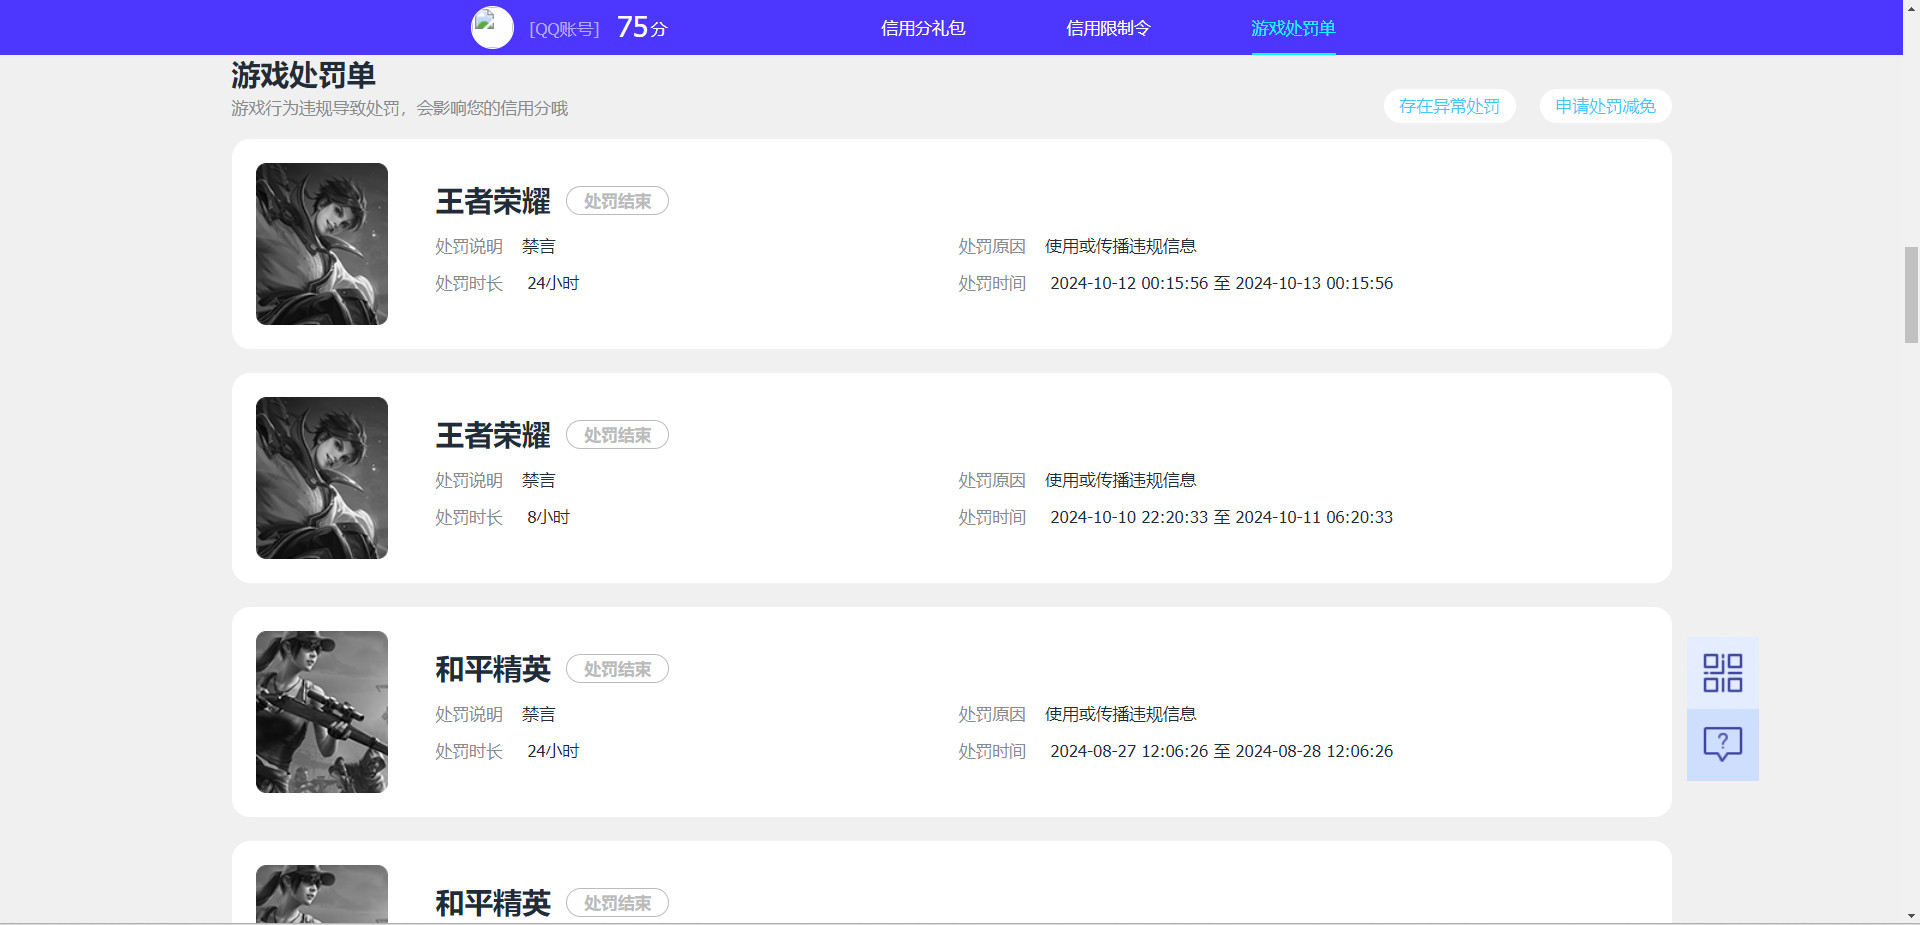
Task: Click the [QQ账号] label in header
Action: tap(564, 29)
